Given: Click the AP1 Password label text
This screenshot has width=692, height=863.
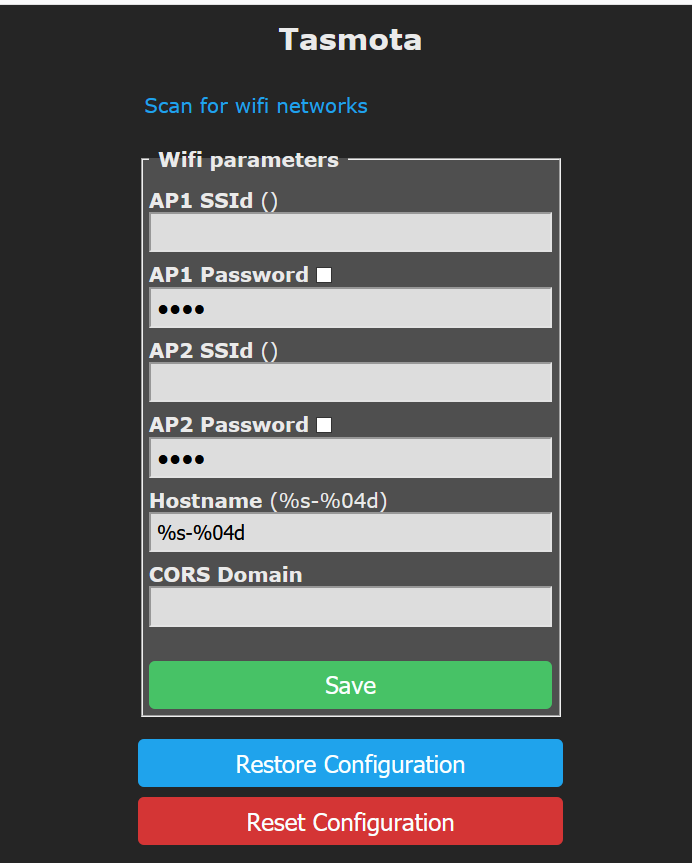Looking at the screenshot, I should click(229, 275).
